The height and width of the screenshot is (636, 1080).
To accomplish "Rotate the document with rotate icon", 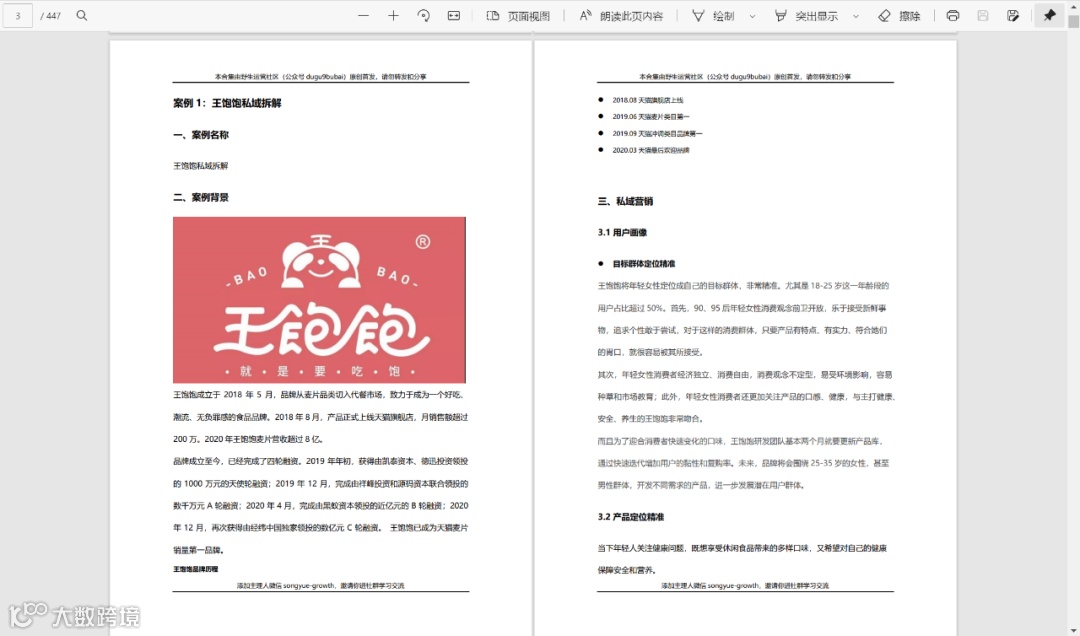I will click(x=424, y=15).
